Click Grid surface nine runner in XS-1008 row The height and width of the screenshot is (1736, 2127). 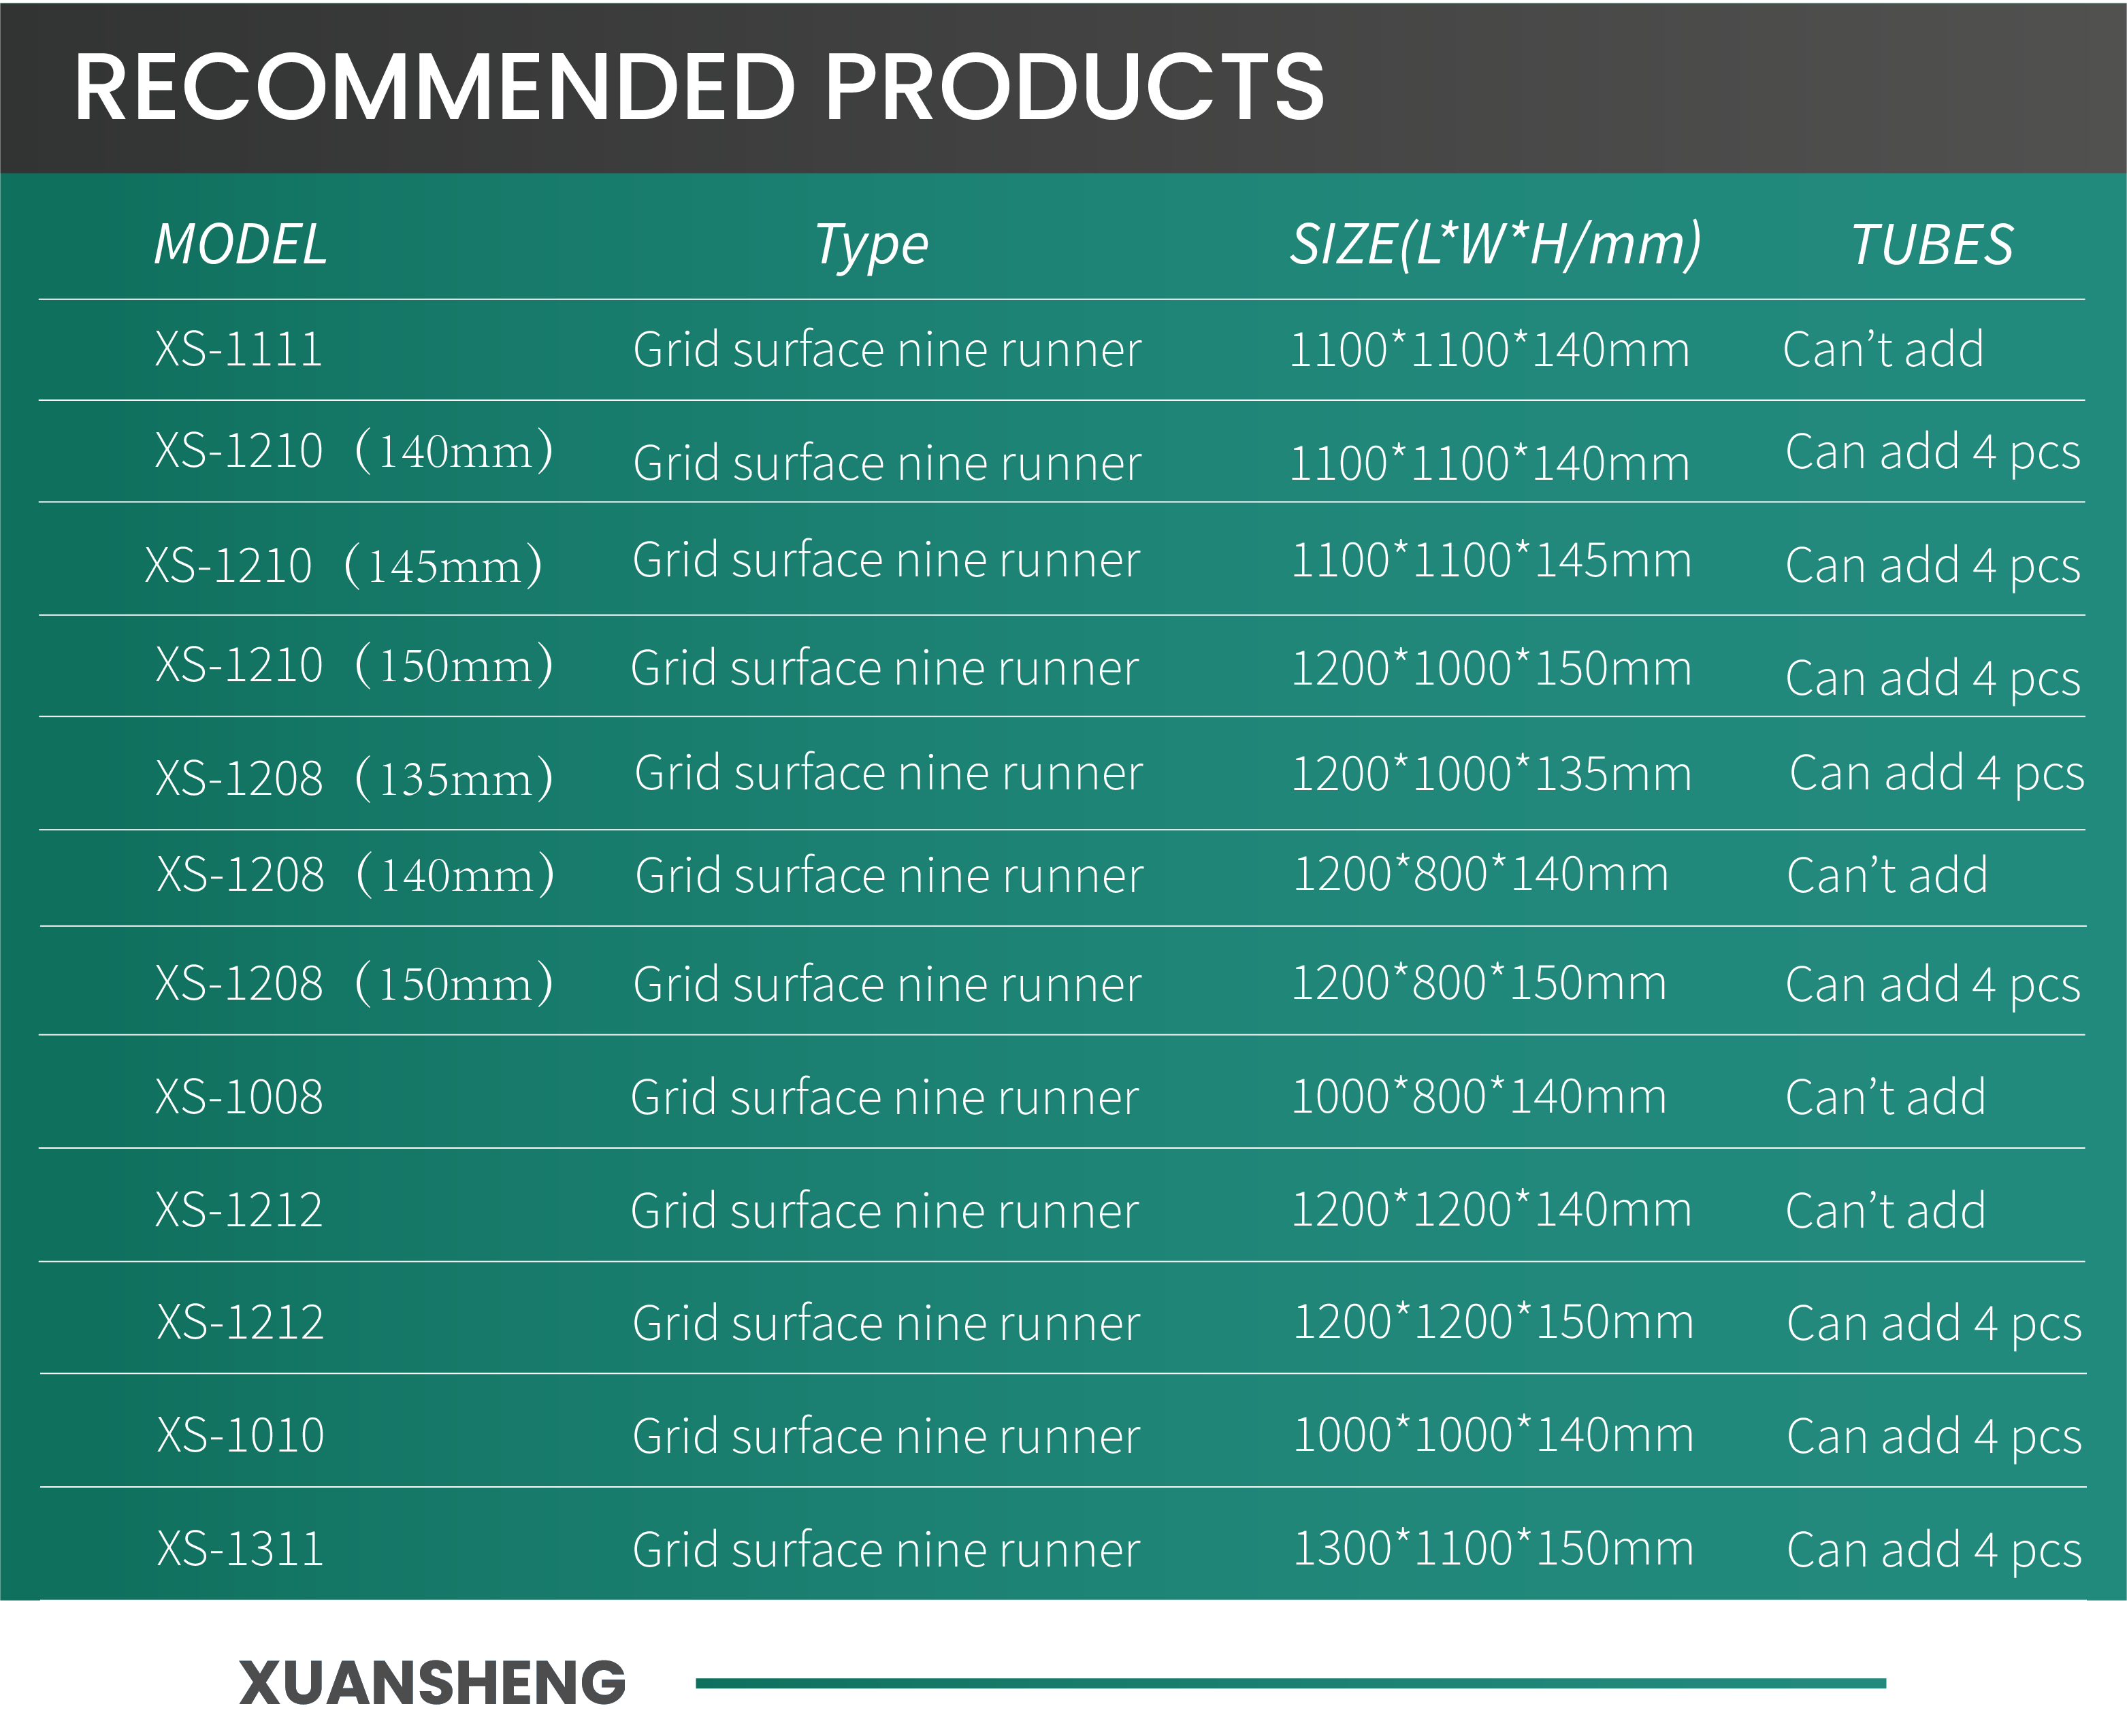point(884,1098)
